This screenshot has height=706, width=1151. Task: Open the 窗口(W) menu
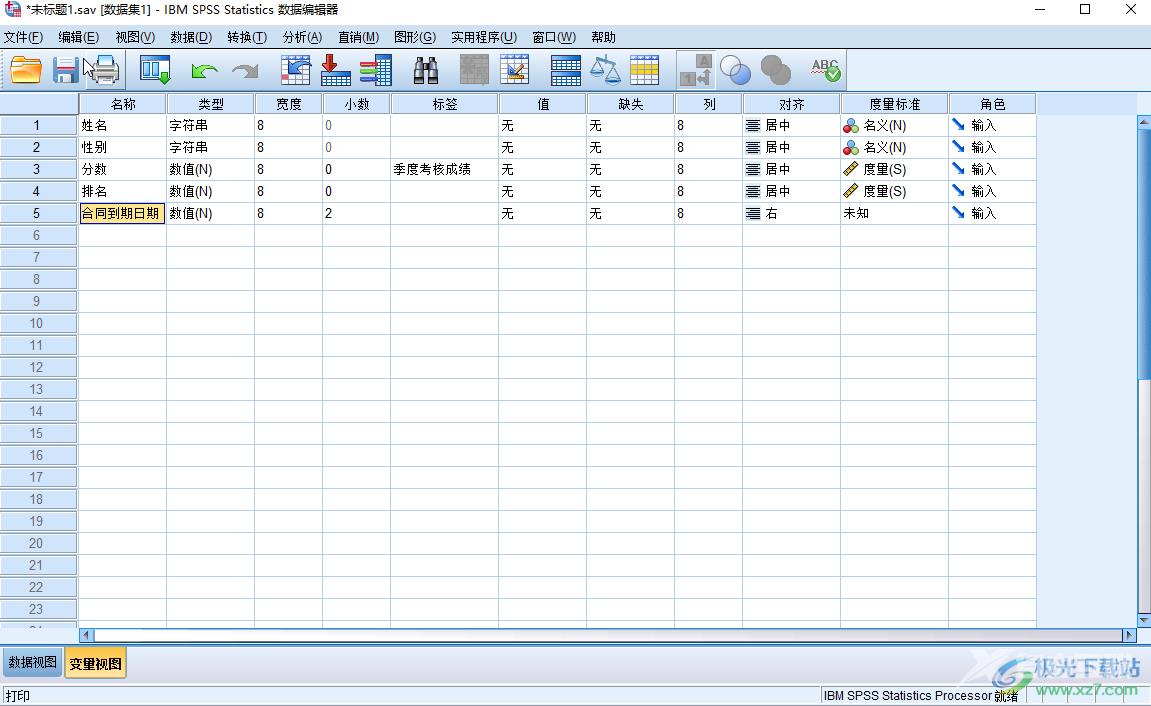(554, 37)
